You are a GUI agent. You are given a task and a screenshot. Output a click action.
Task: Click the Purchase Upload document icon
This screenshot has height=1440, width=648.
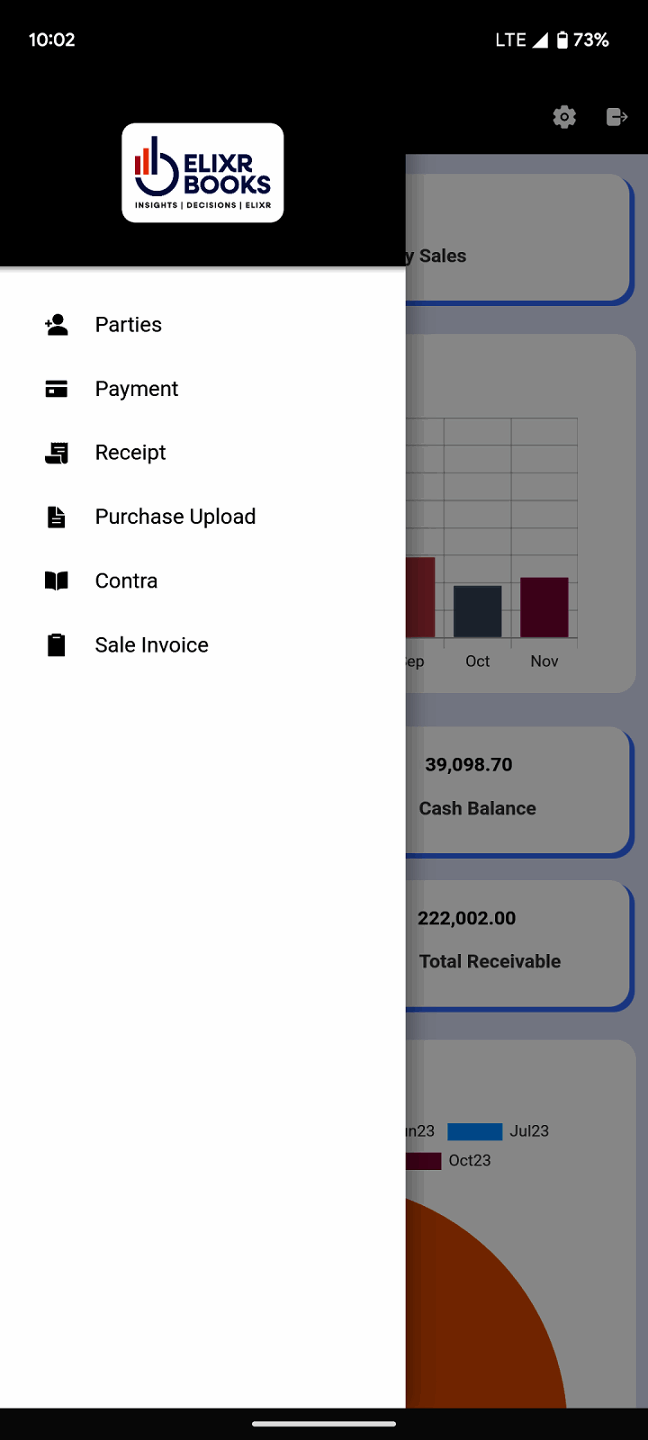click(57, 517)
